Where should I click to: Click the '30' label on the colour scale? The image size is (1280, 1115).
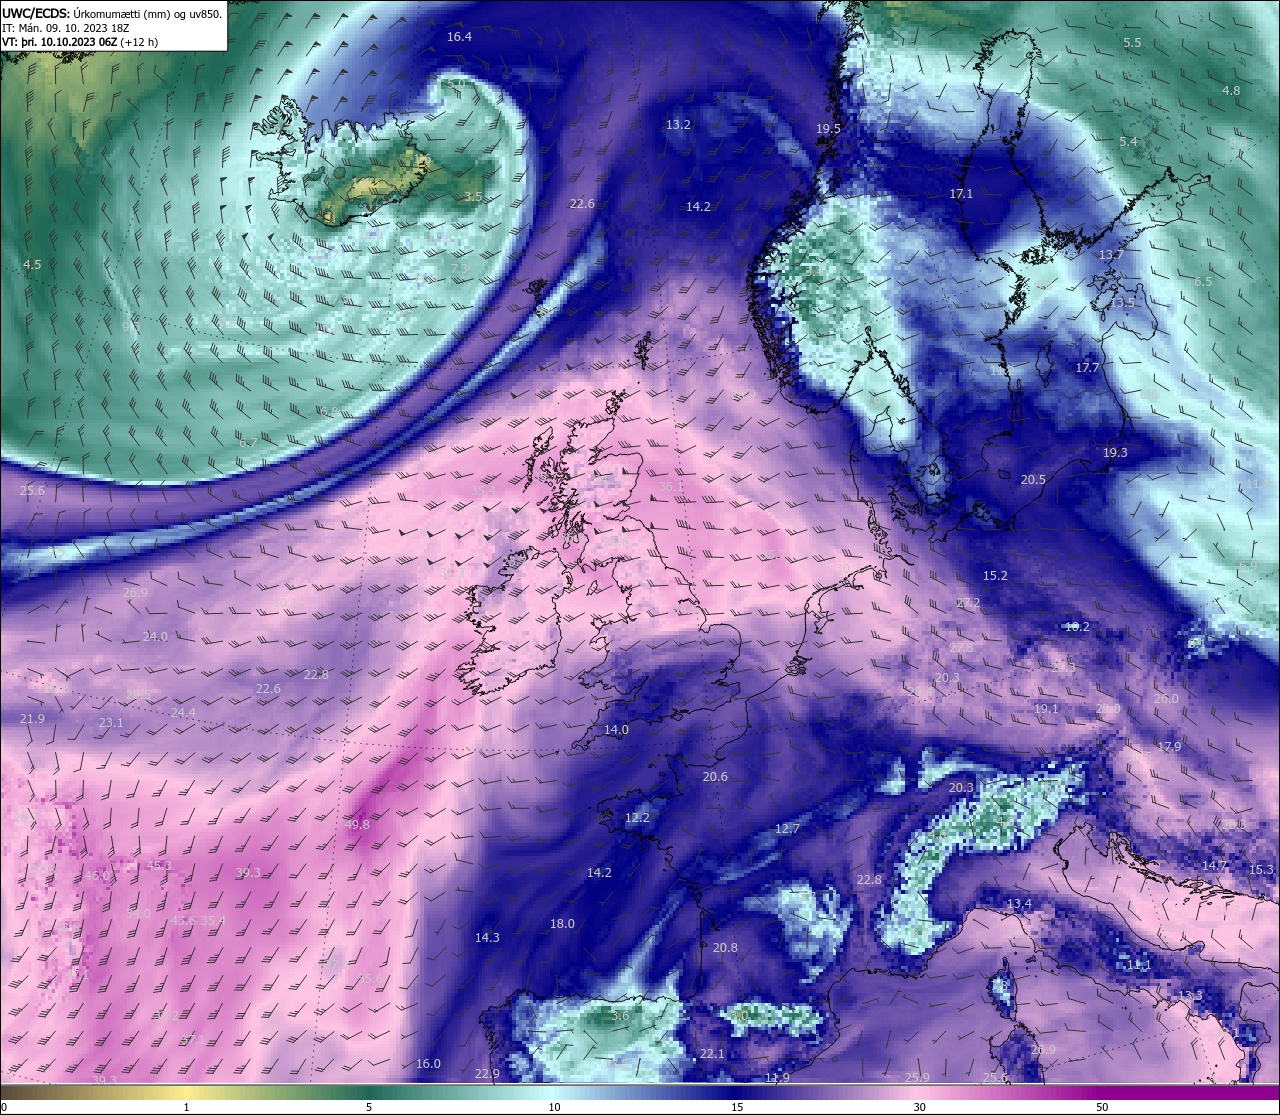coord(919,1107)
